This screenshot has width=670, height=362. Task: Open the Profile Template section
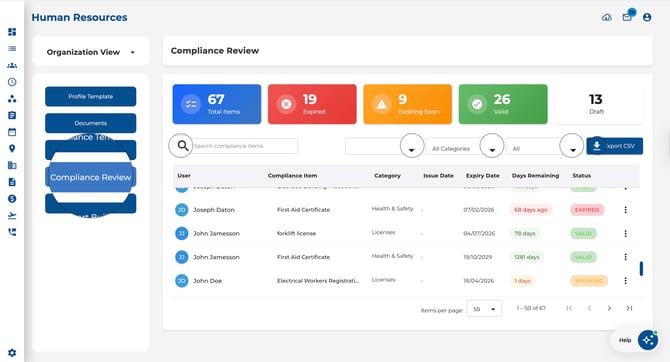pos(91,97)
